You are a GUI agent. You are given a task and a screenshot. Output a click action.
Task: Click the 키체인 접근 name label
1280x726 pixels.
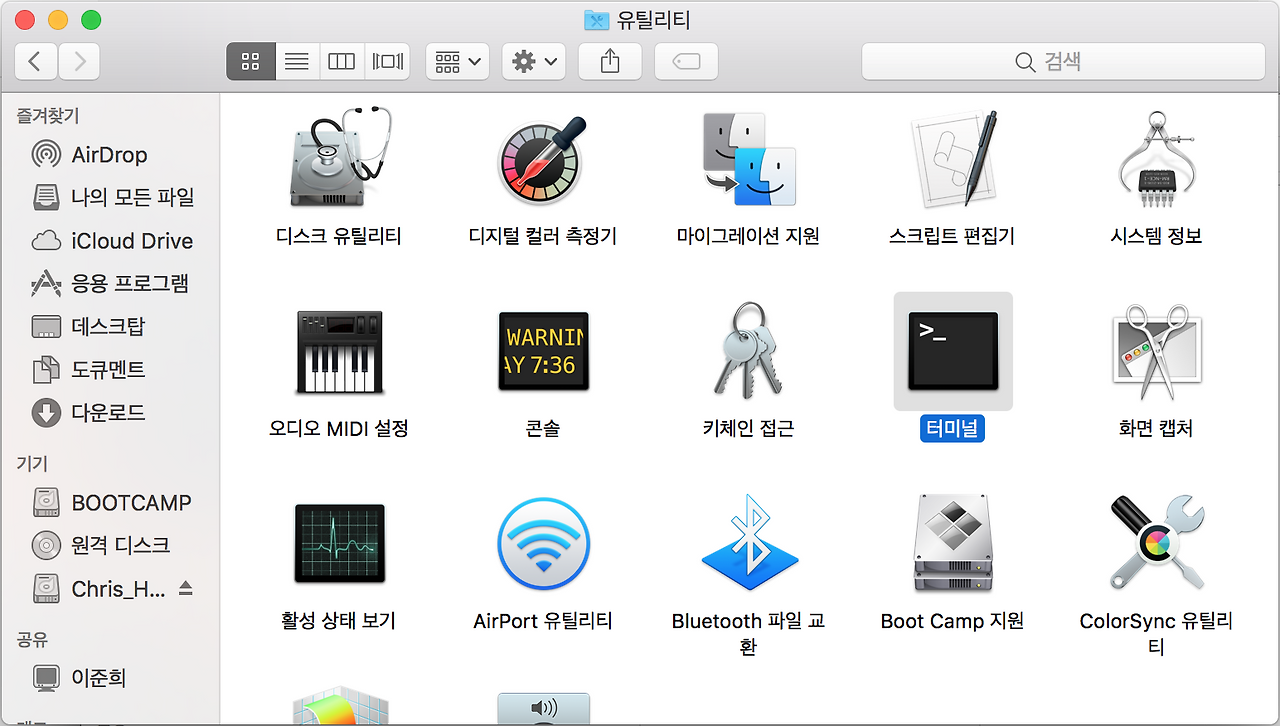tap(748, 429)
